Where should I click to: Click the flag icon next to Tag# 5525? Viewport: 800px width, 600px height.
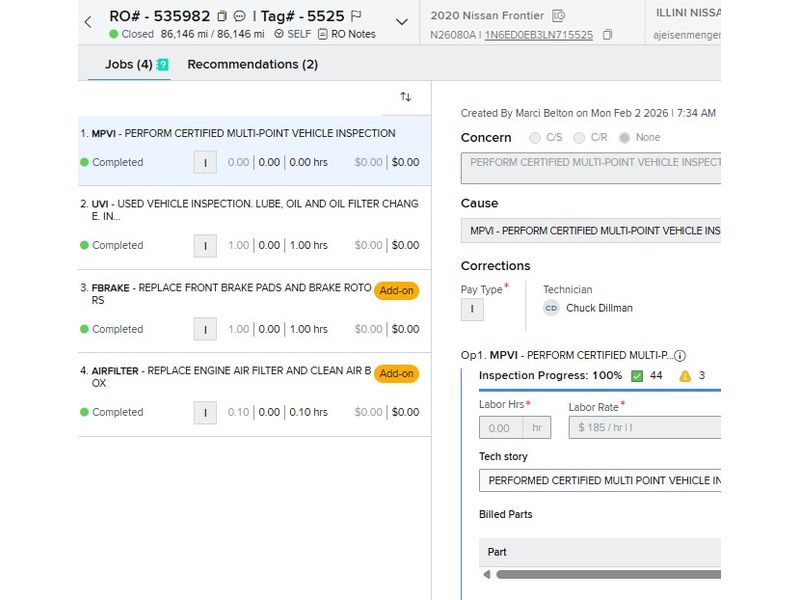[x=357, y=16]
